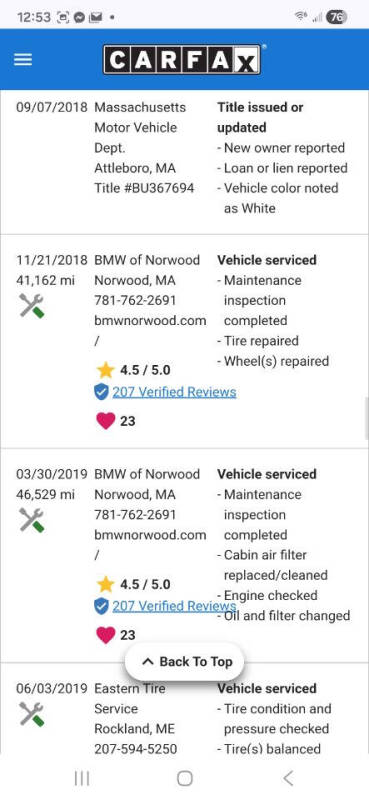The height and width of the screenshot is (800, 369).
Task: Tap the CARFAX logo
Action: point(182,60)
